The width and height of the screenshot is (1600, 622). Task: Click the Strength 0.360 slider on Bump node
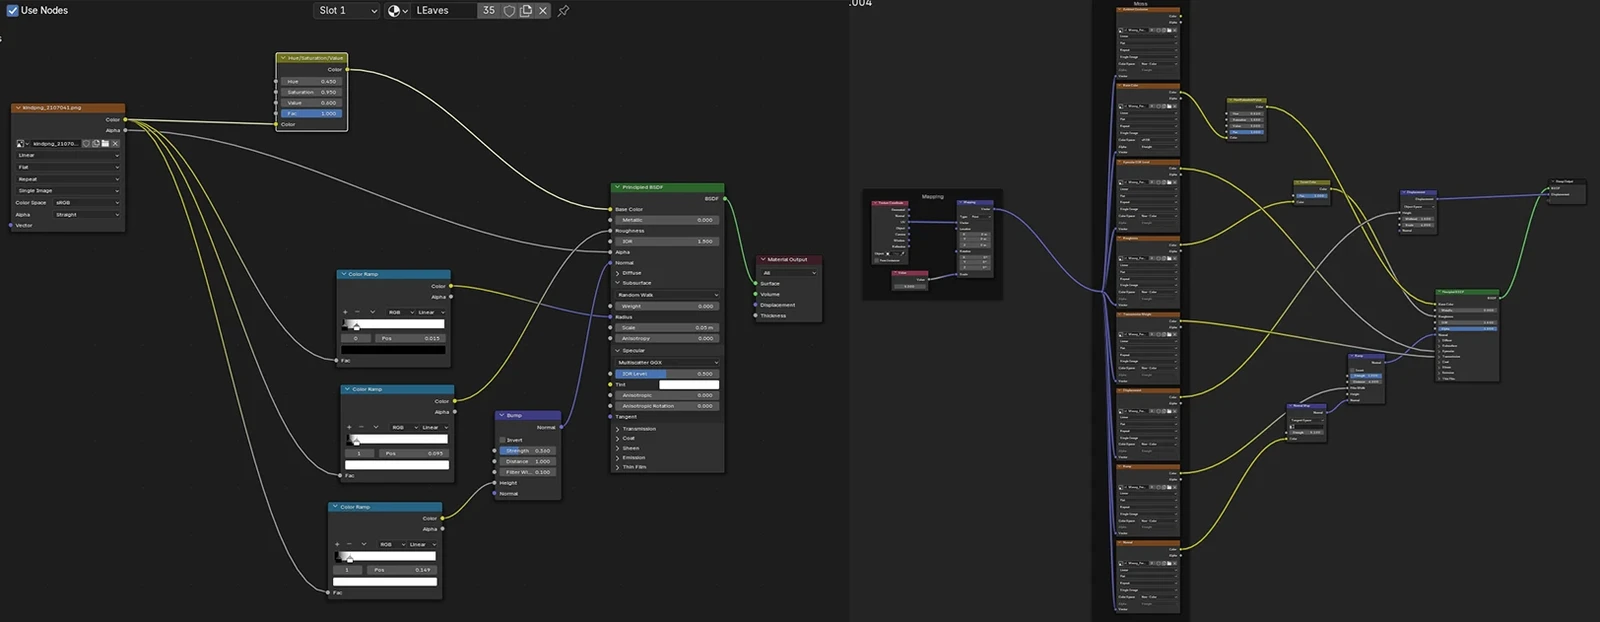pyautogui.click(x=528, y=450)
